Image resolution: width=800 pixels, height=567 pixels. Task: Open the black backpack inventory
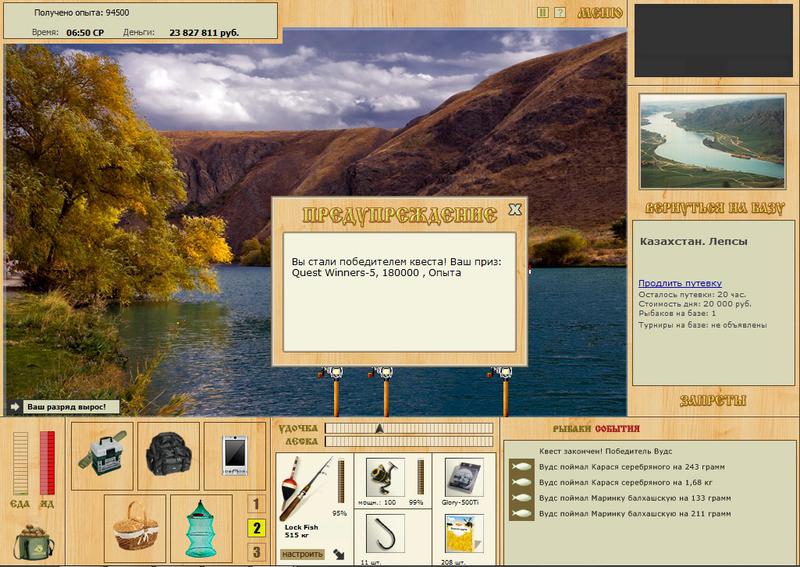(168, 456)
